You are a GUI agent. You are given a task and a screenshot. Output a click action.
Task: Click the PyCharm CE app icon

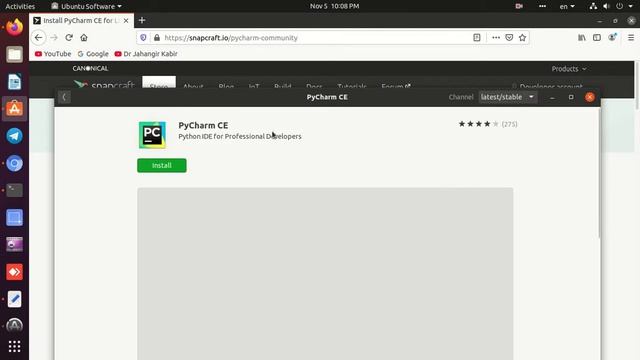point(152,135)
